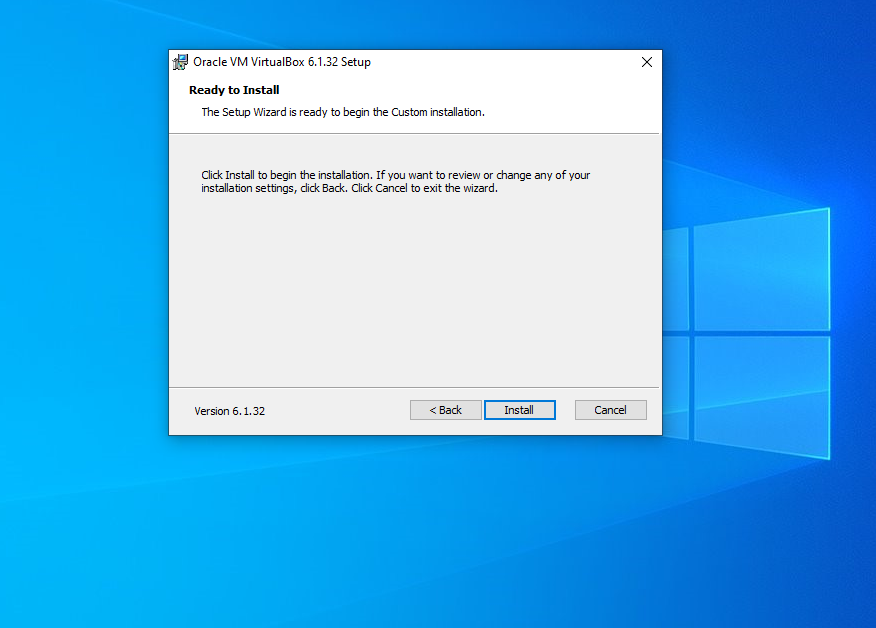Cancel the VirtualBox setup wizard
Image resolution: width=876 pixels, height=628 pixels.
(x=610, y=410)
